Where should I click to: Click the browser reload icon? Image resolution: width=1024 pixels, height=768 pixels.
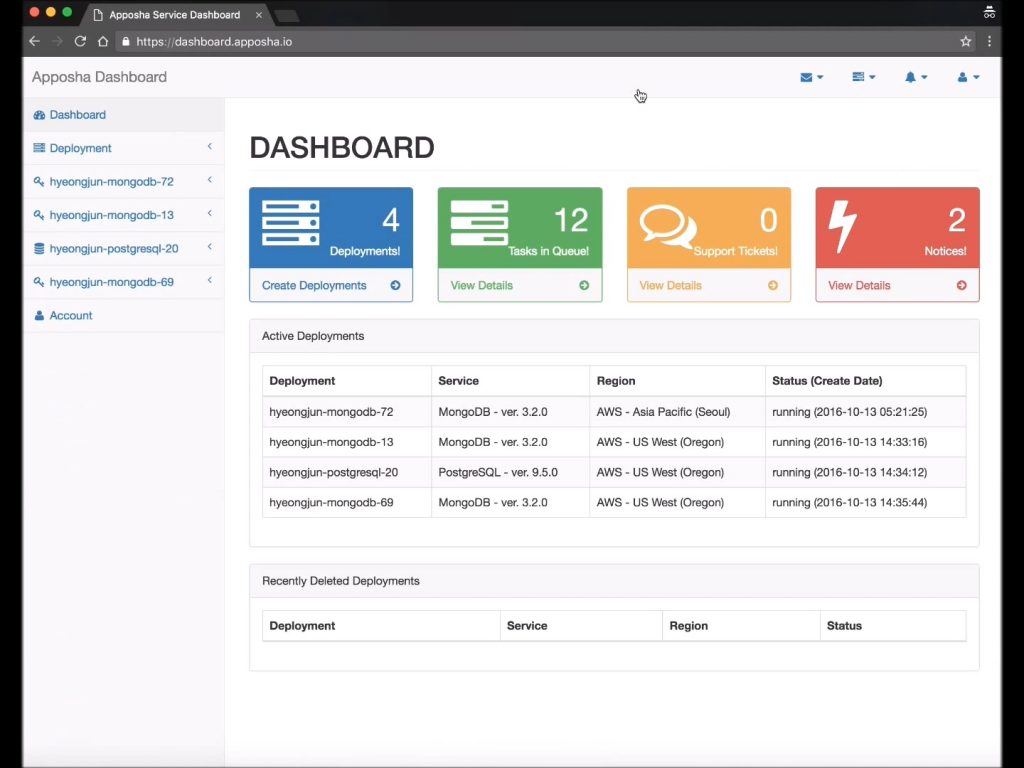tap(80, 41)
